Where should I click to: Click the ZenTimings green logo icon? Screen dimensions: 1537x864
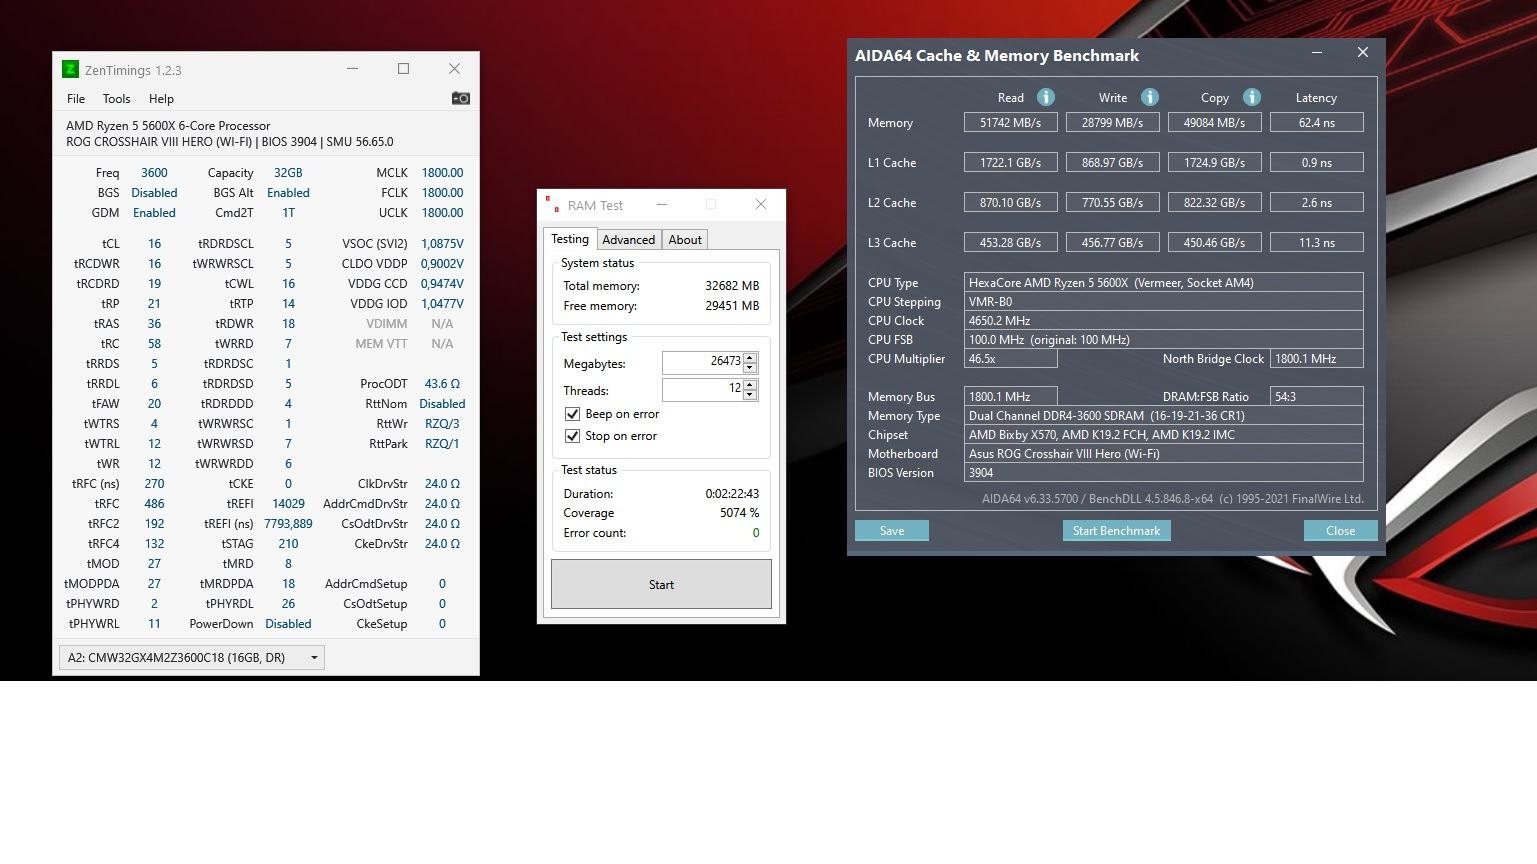[x=70, y=69]
